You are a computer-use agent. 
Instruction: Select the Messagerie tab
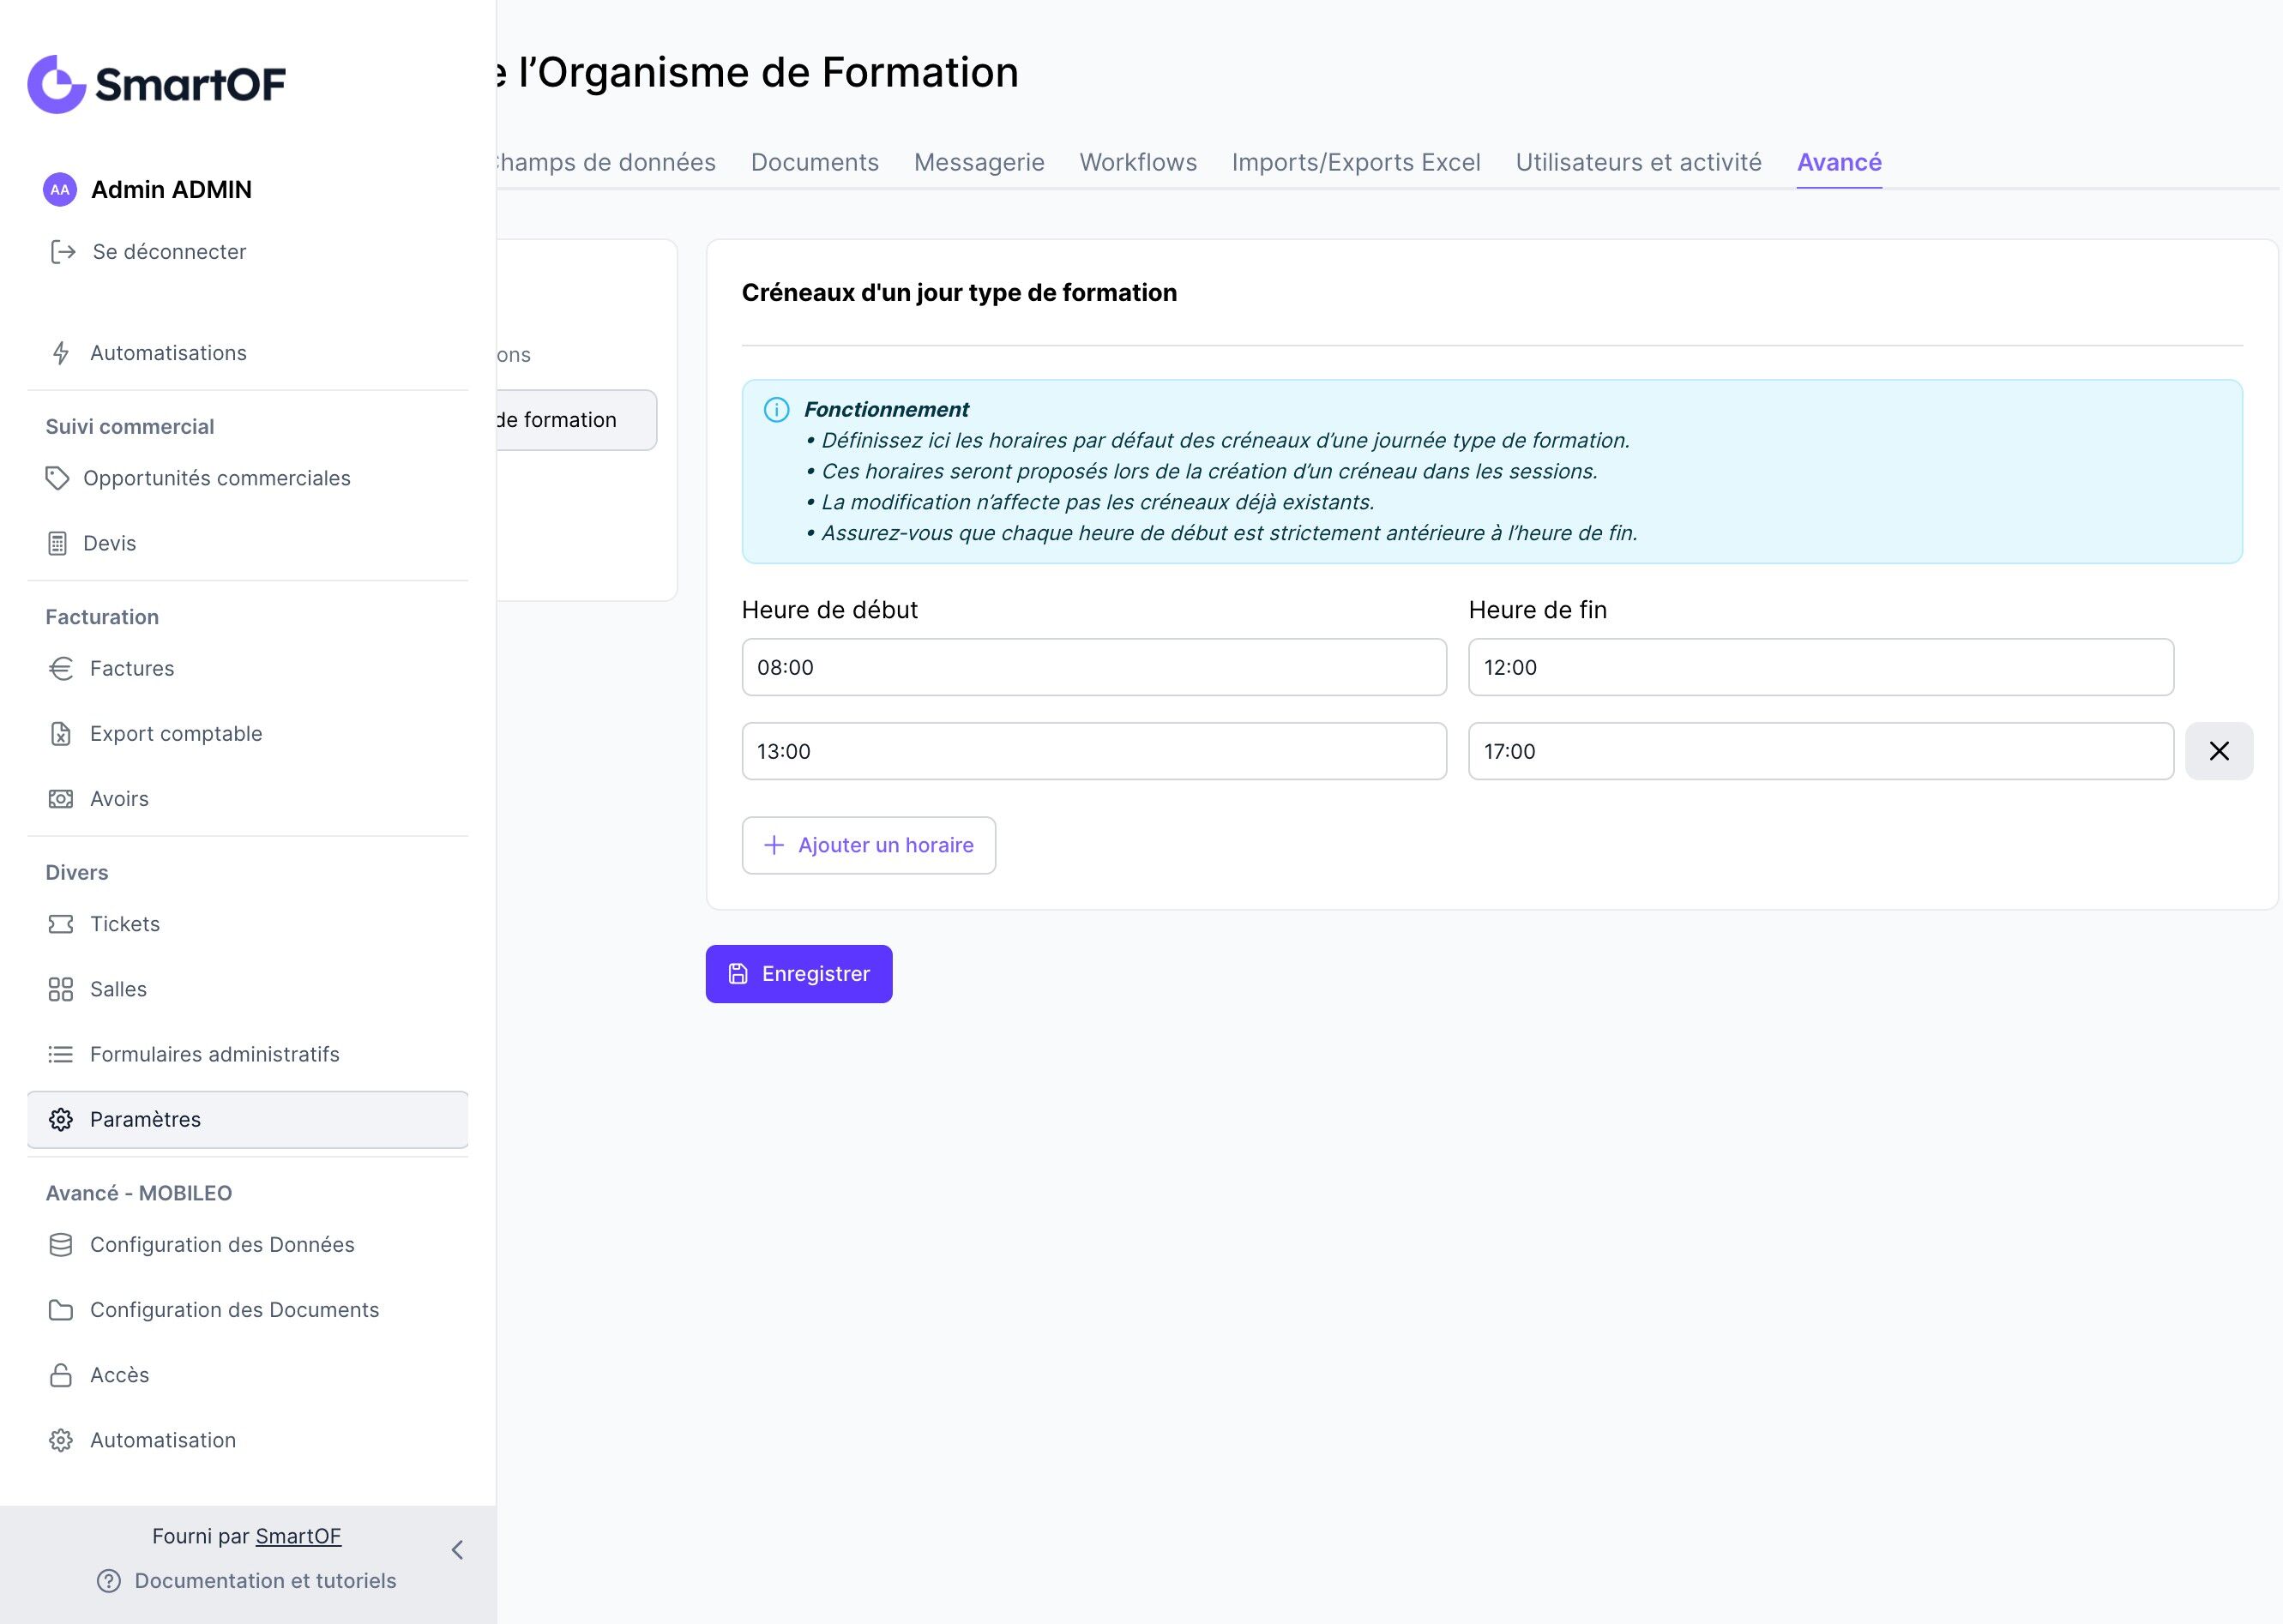coord(978,162)
